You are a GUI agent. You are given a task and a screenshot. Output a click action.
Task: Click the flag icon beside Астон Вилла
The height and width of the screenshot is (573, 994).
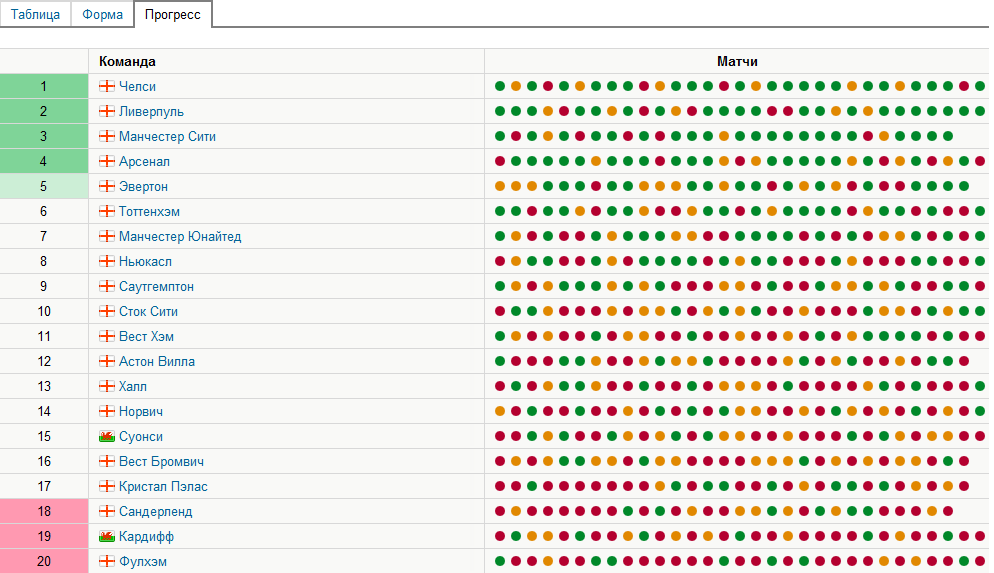coord(107,361)
